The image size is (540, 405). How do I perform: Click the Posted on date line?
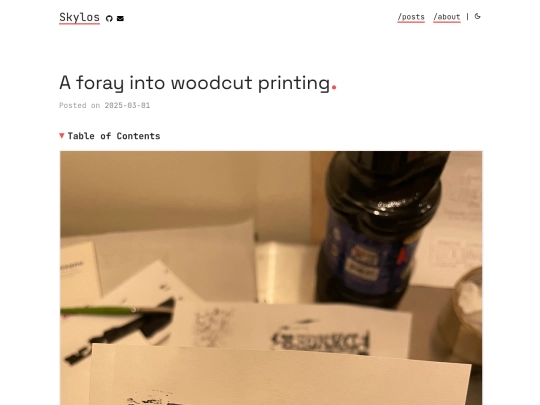click(105, 105)
